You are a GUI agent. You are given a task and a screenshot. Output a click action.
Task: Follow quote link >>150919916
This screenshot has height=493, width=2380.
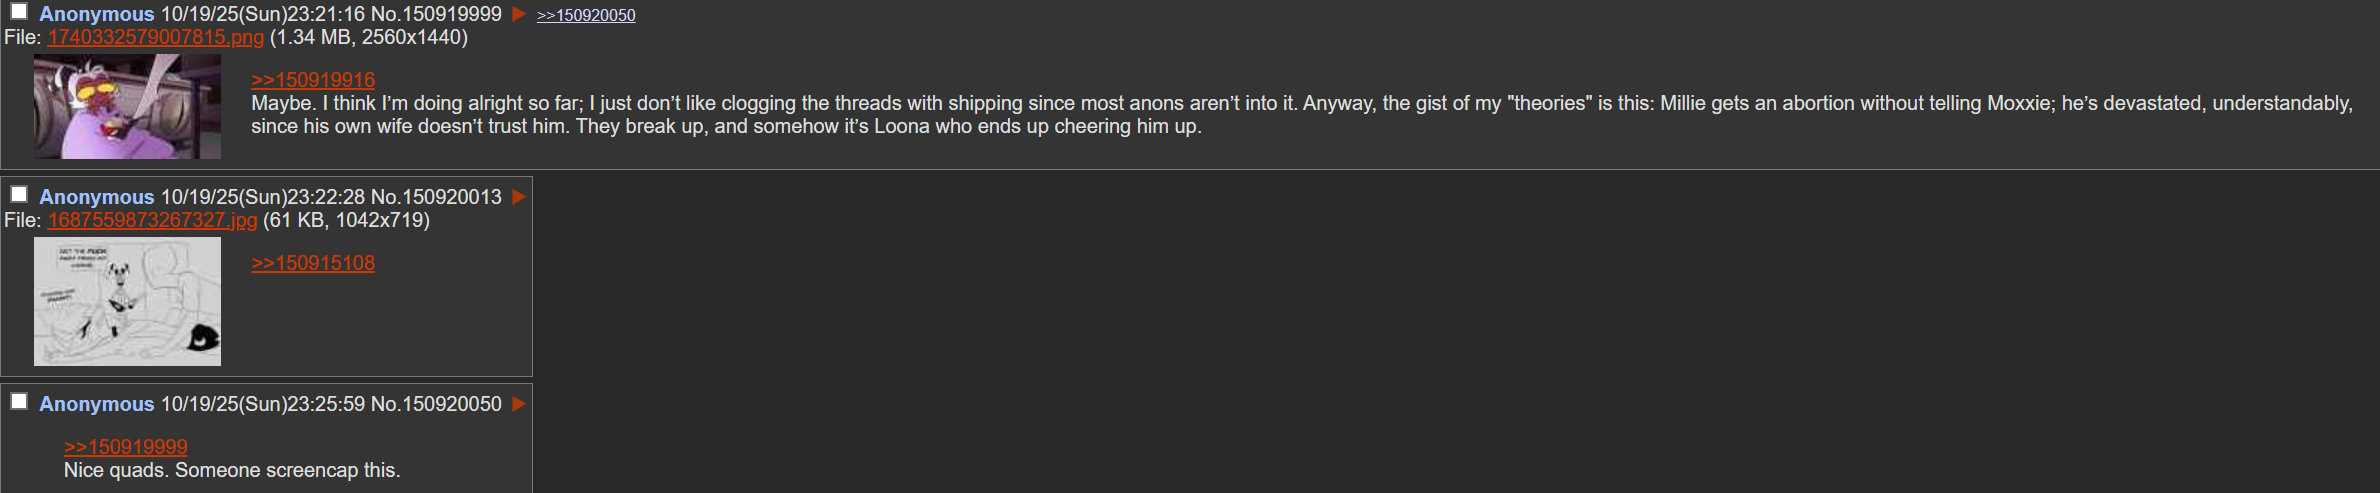click(x=313, y=80)
